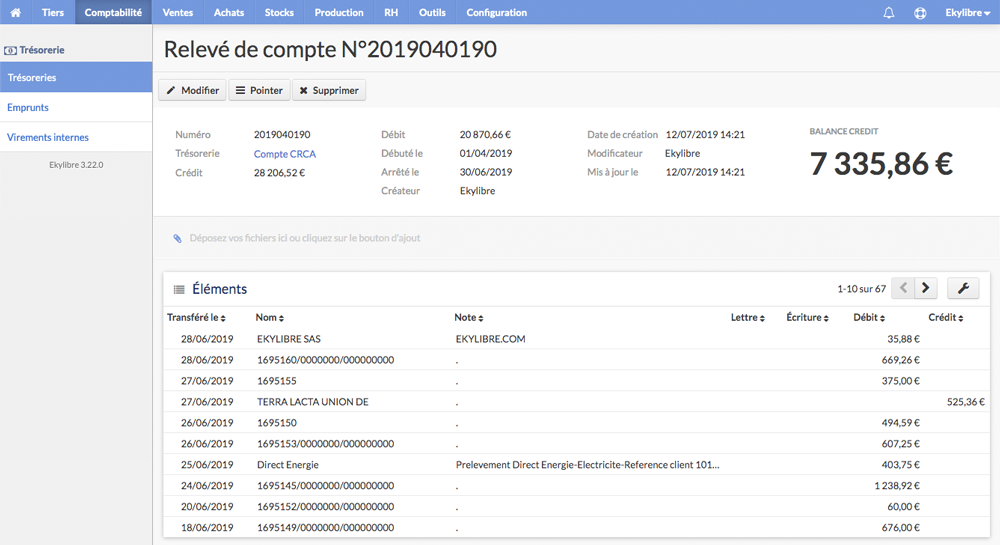Click the 25/06/2019 date cell

click(207, 465)
